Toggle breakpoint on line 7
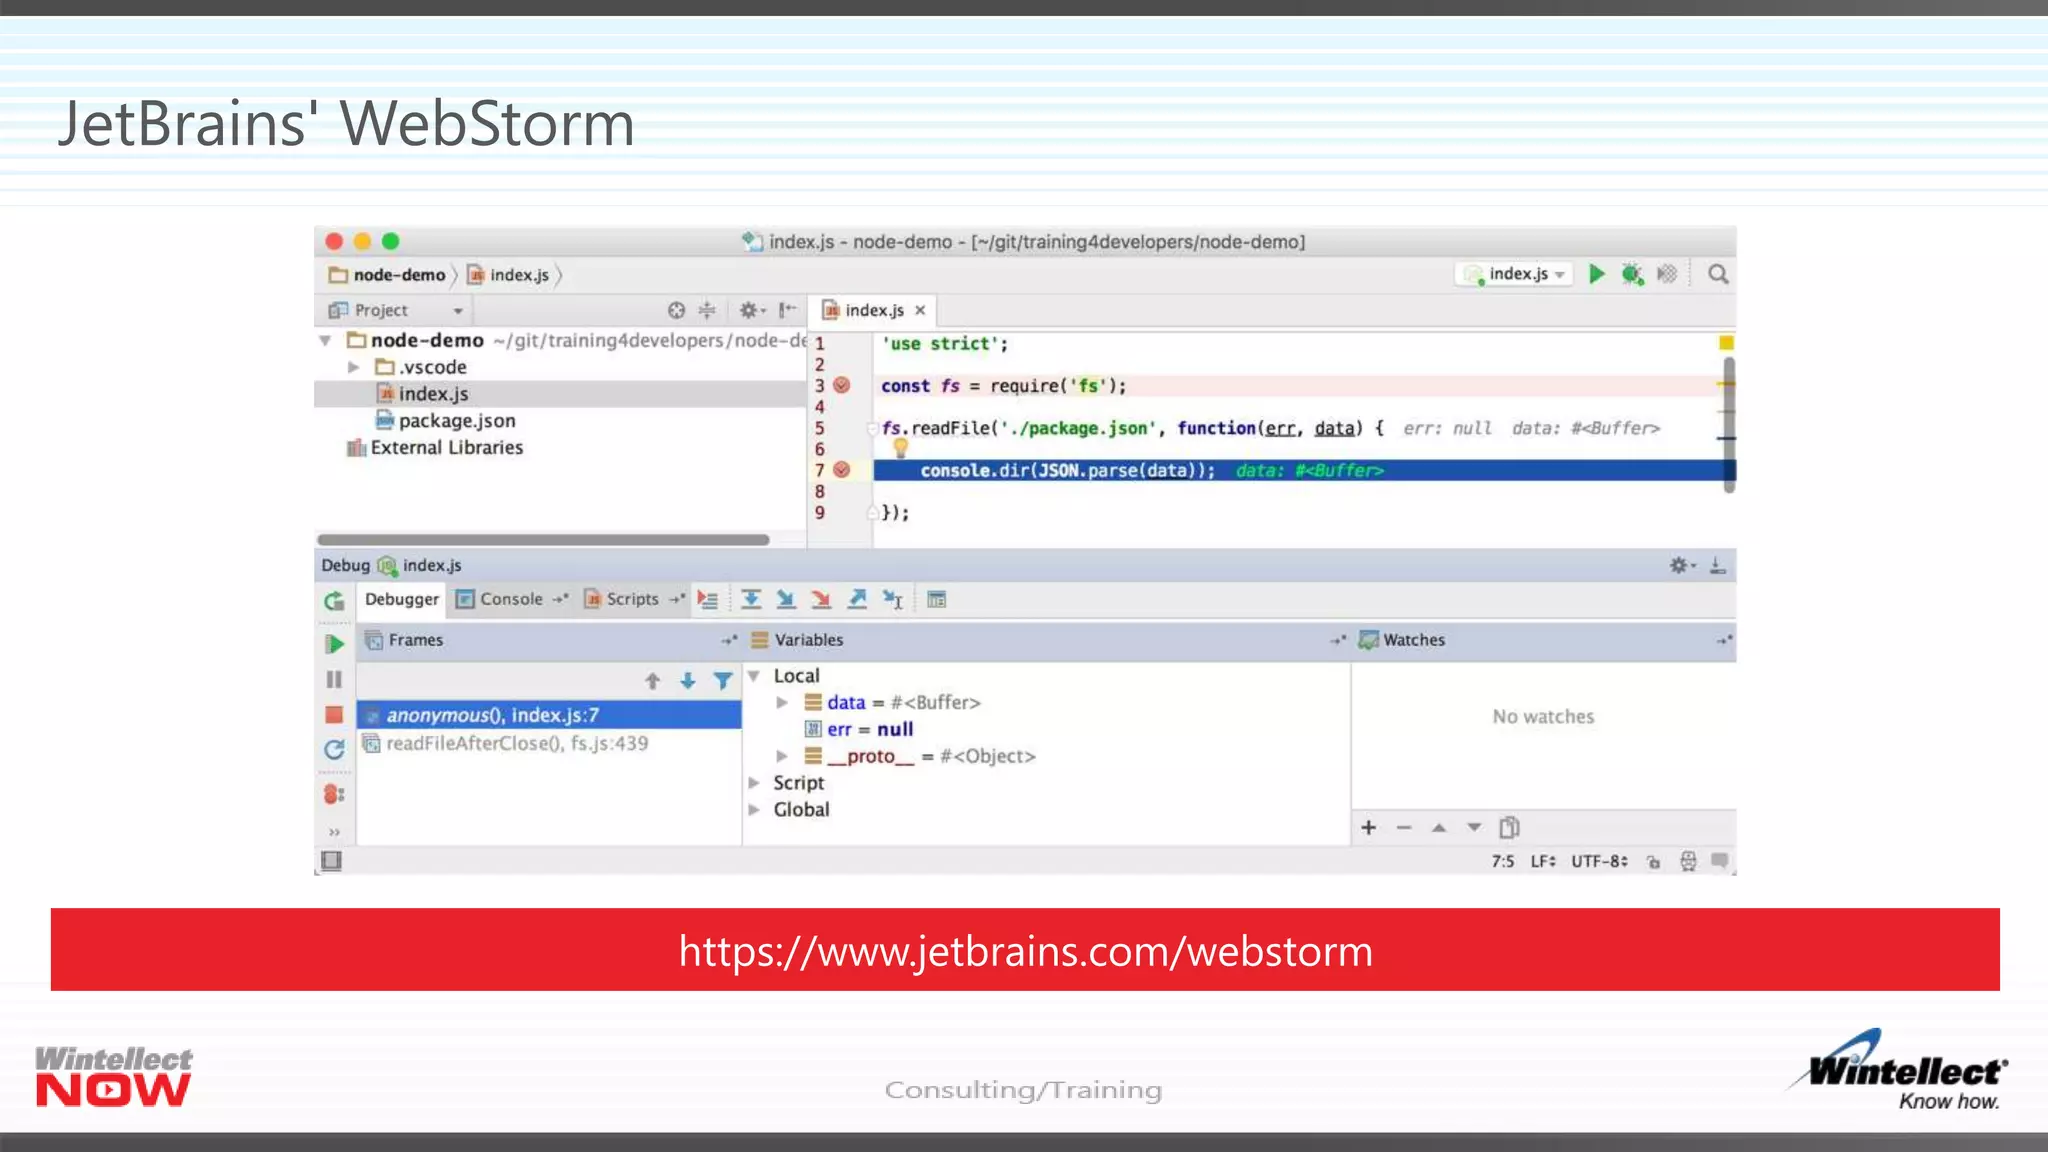 pyautogui.click(x=842, y=470)
